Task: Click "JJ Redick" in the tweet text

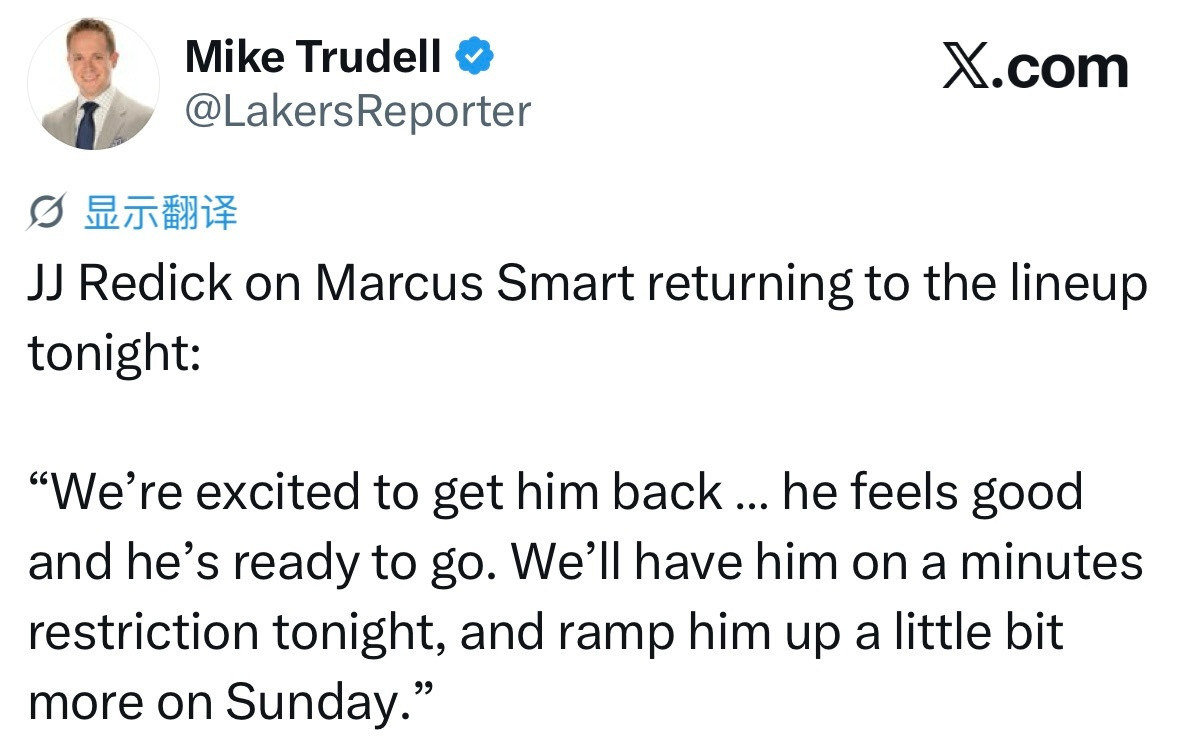Action: (130, 284)
